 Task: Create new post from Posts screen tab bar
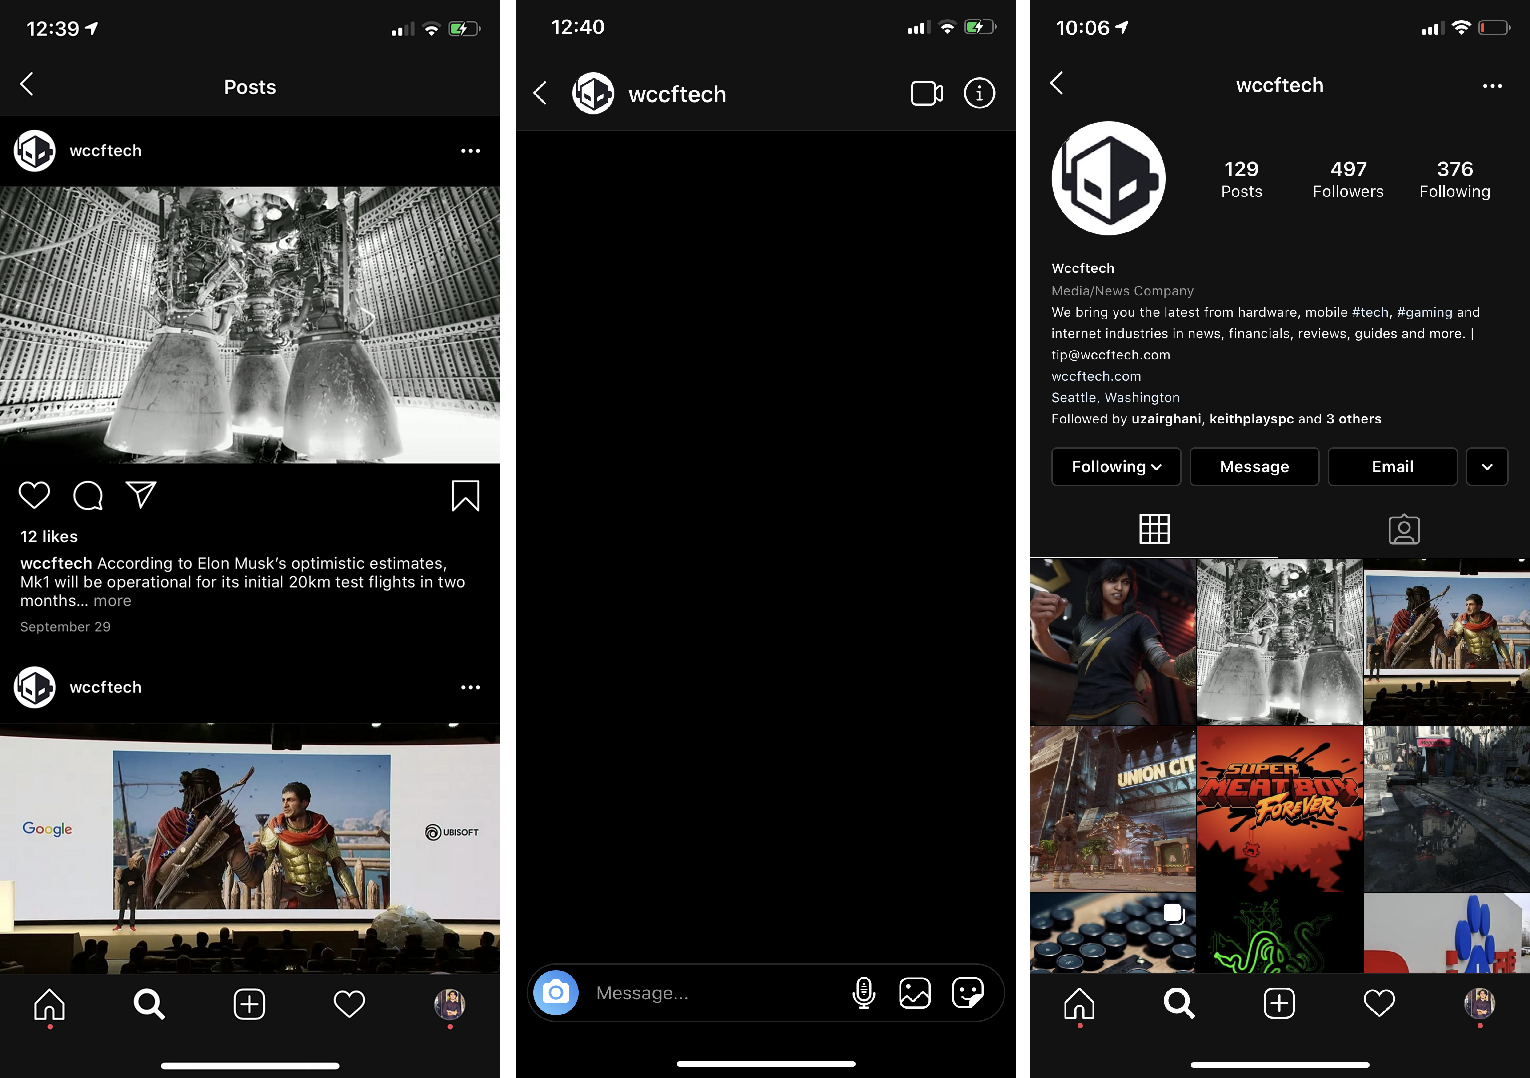(249, 1004)
